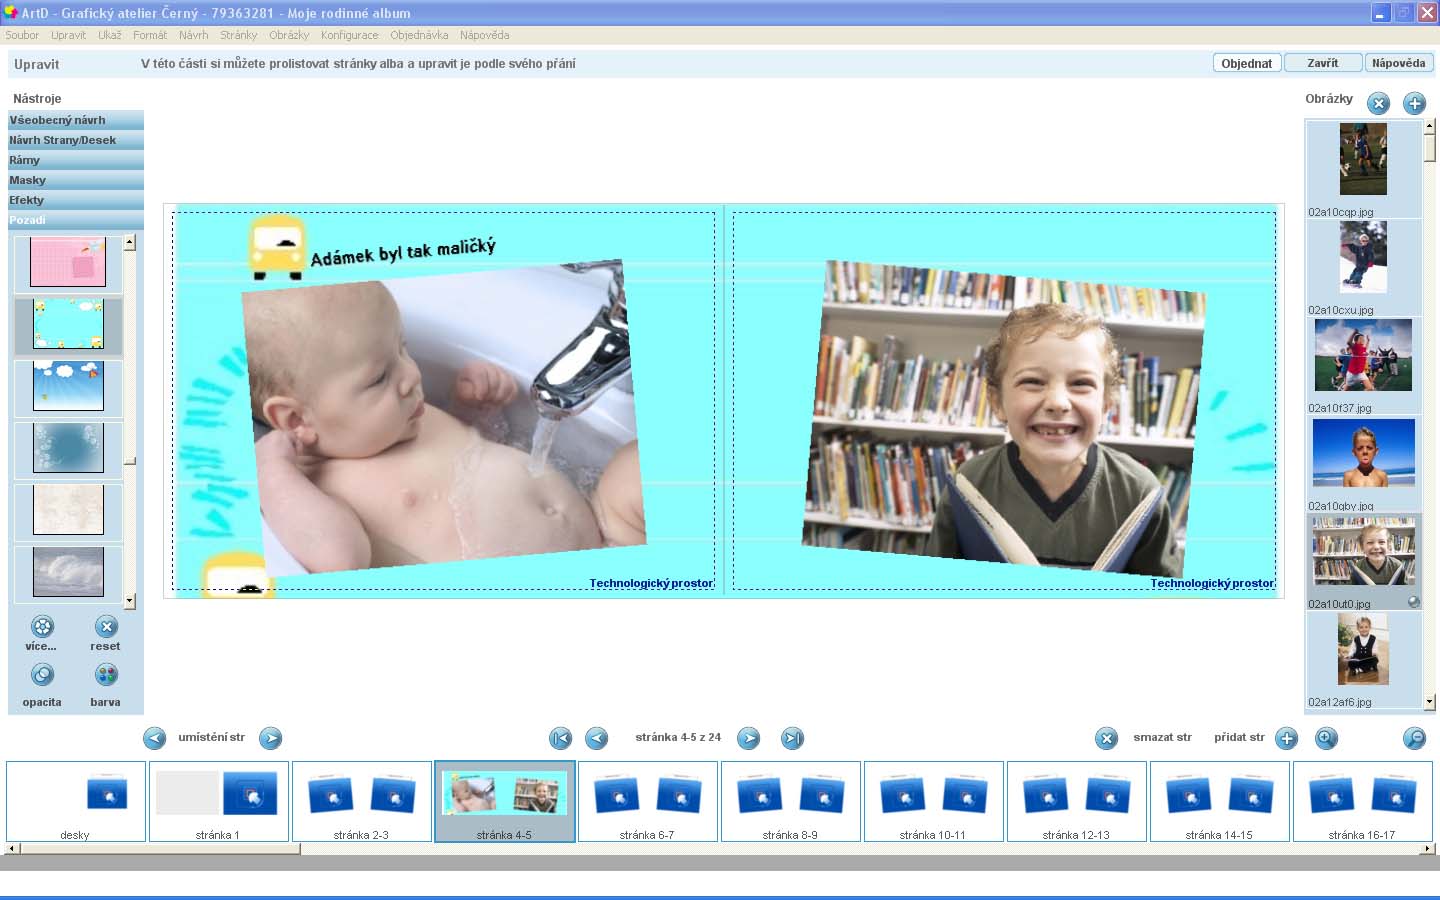Click the 'více...' backgrounds icon
Viewport: 1440px width, 900px height.
click(42, 627)
